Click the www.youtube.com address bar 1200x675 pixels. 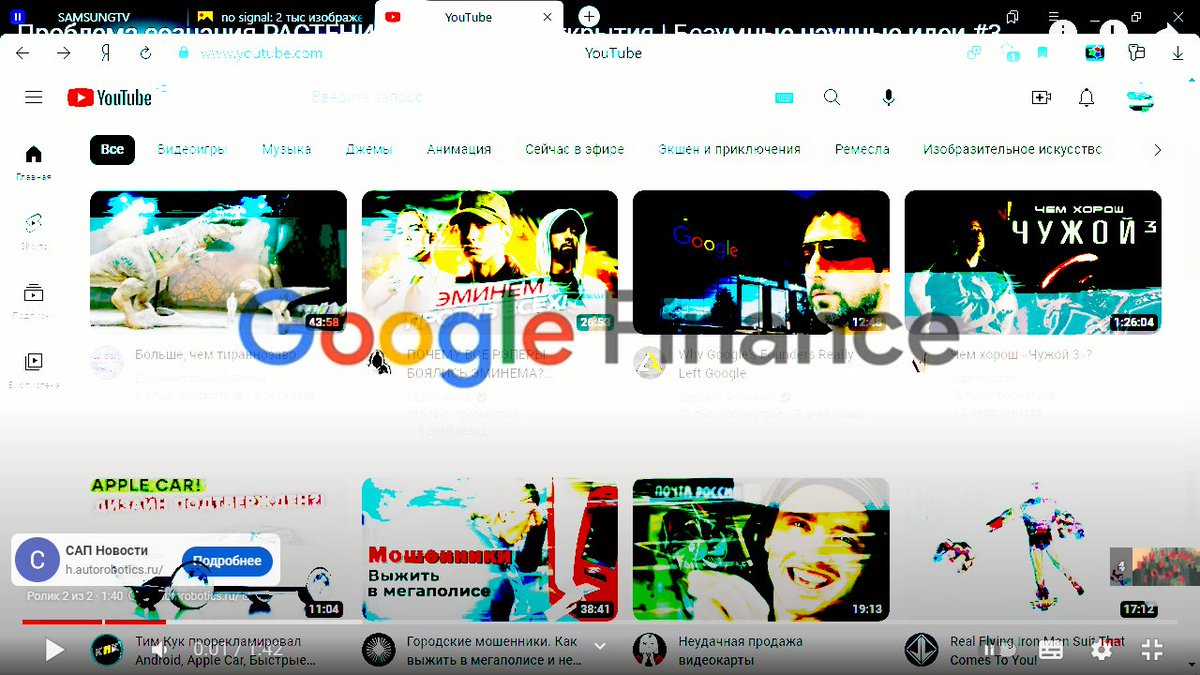tap(261, 53)
